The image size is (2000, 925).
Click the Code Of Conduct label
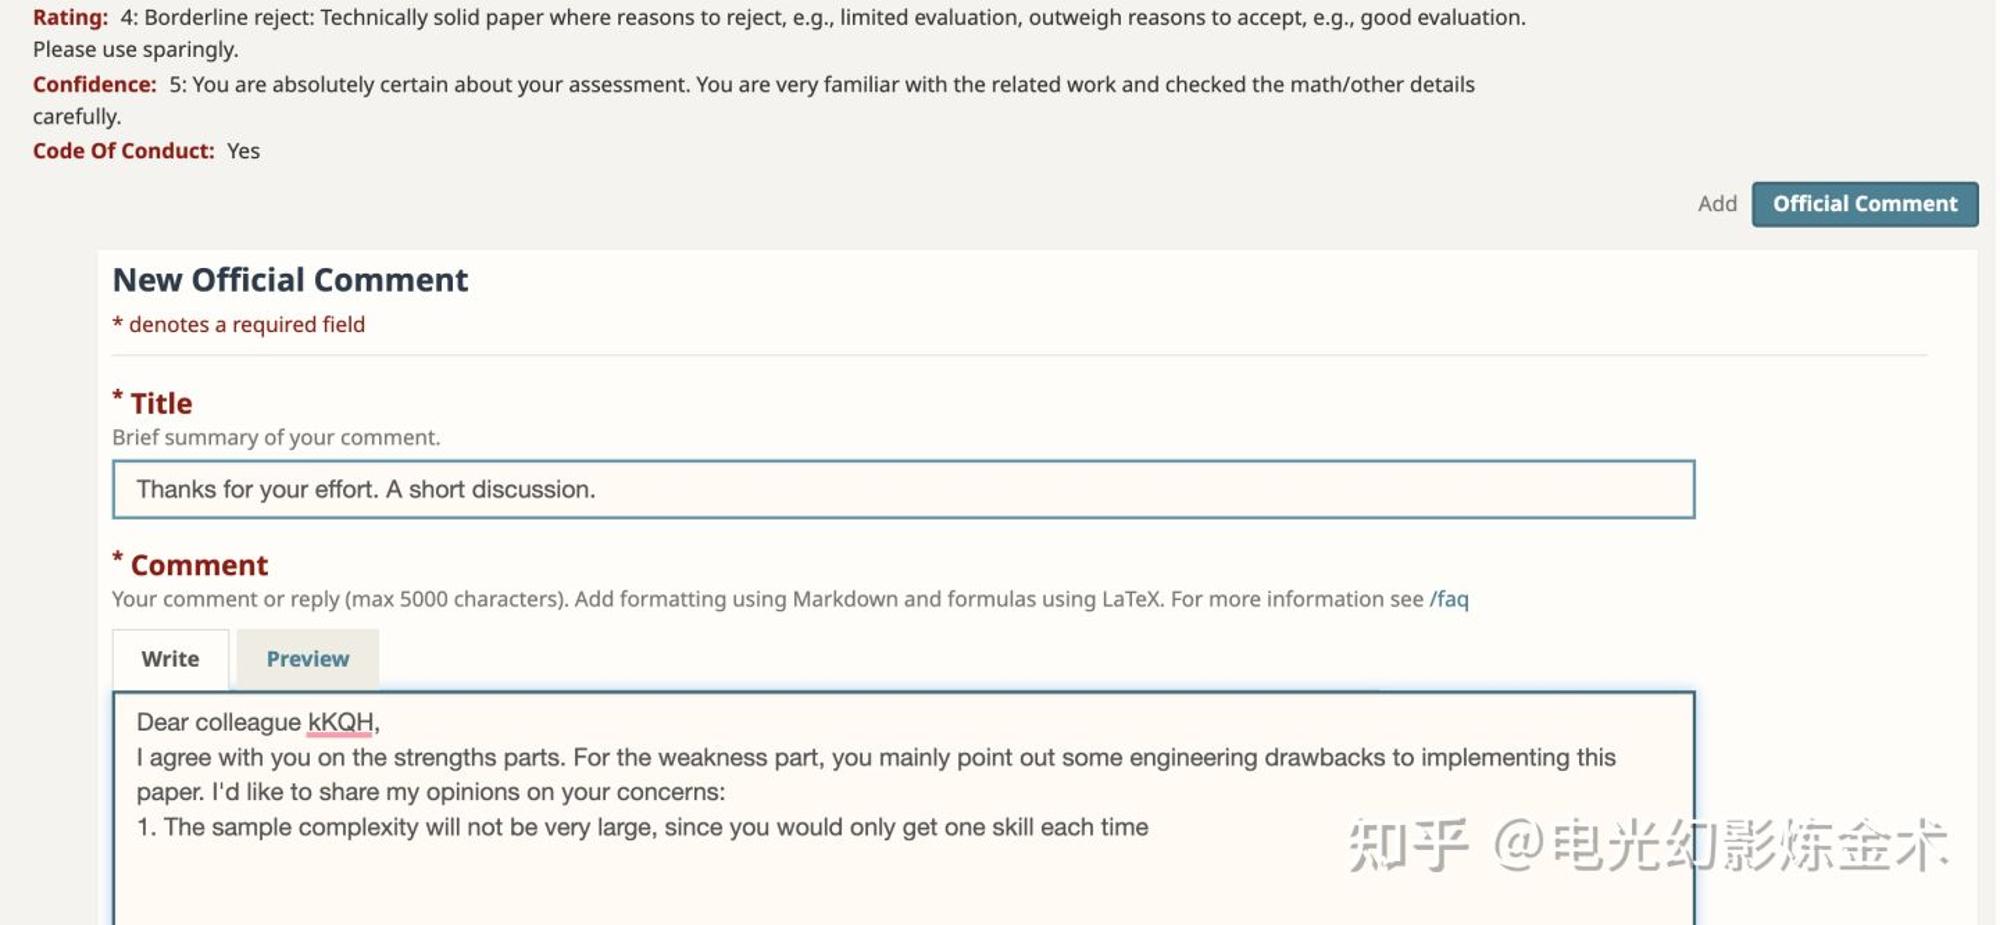(123, 151)
